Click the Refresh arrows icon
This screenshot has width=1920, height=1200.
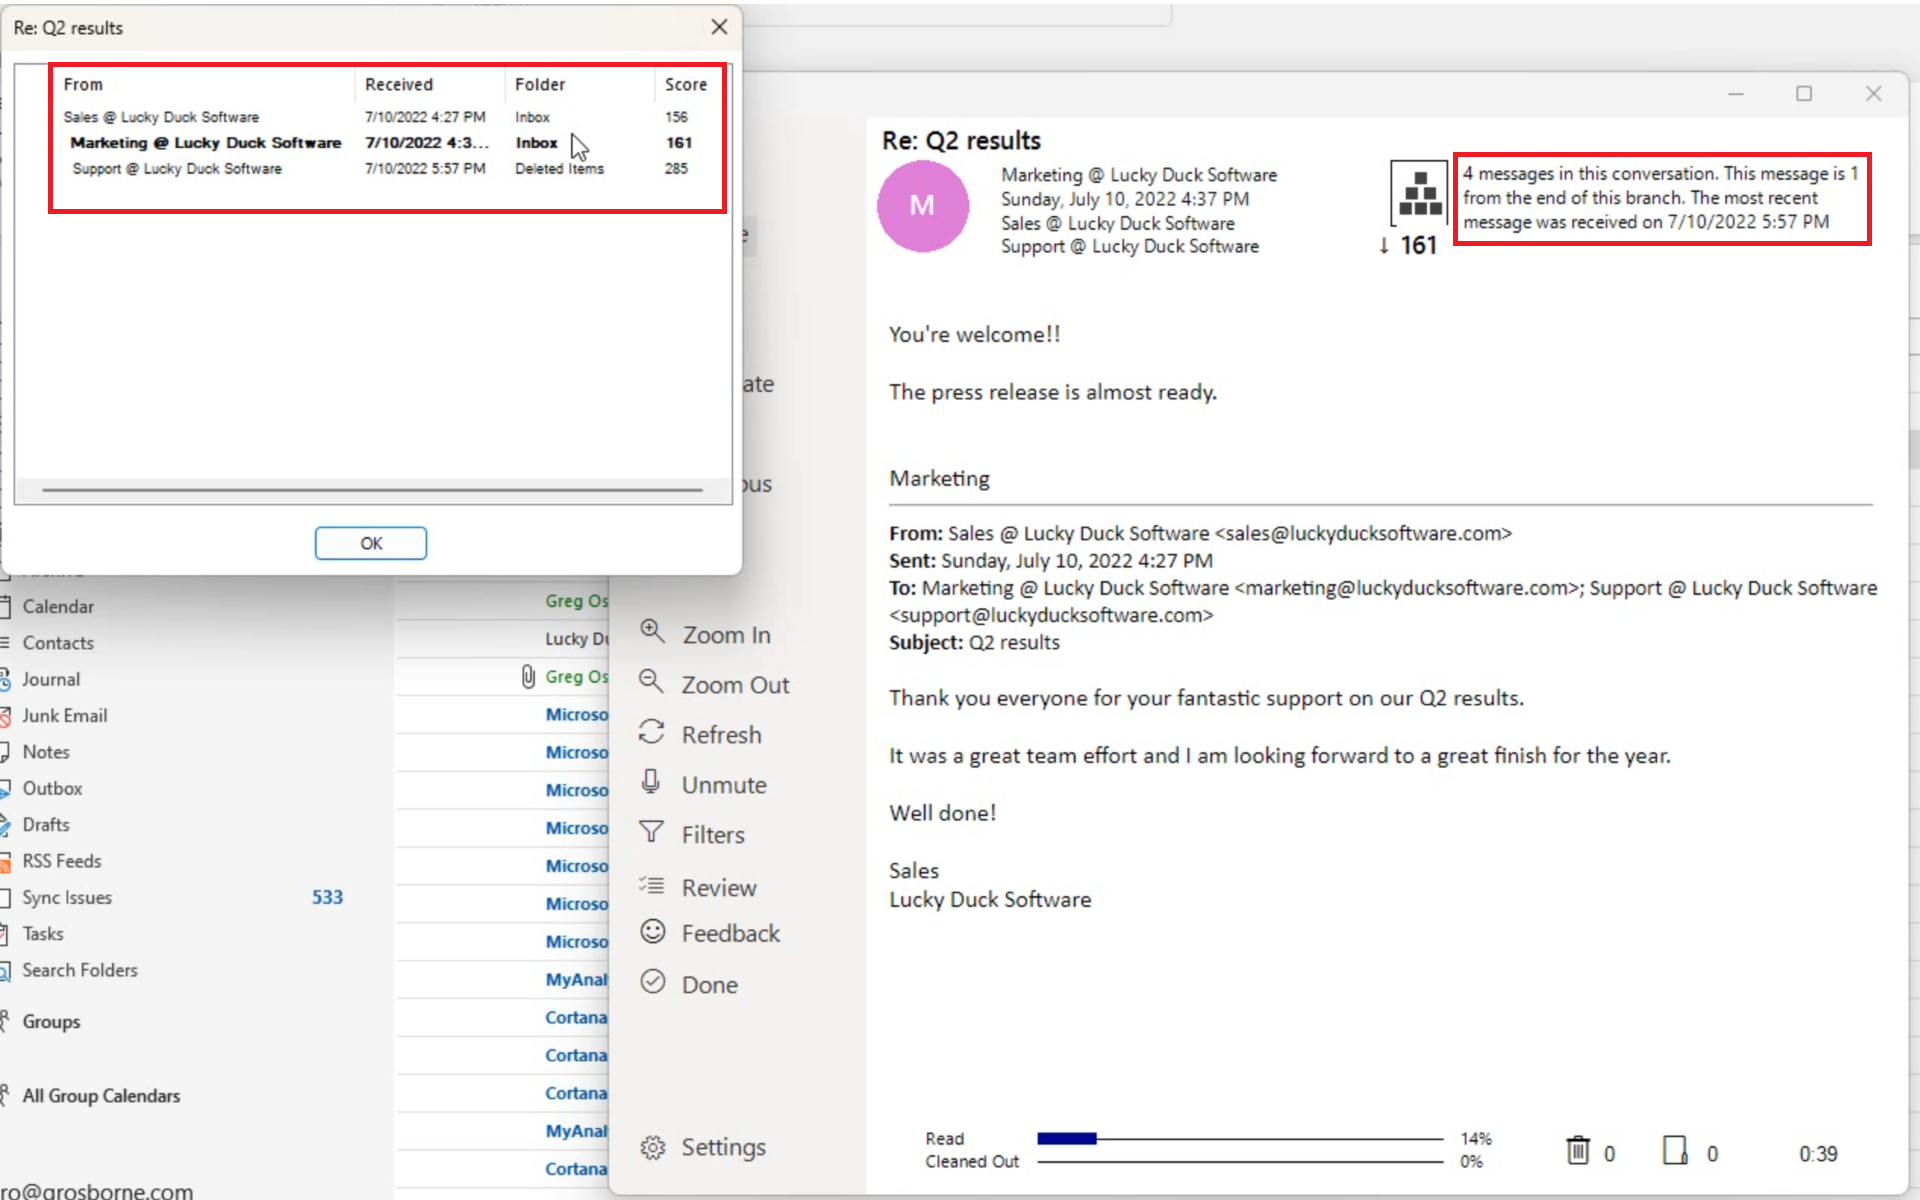tap(652, 733)
